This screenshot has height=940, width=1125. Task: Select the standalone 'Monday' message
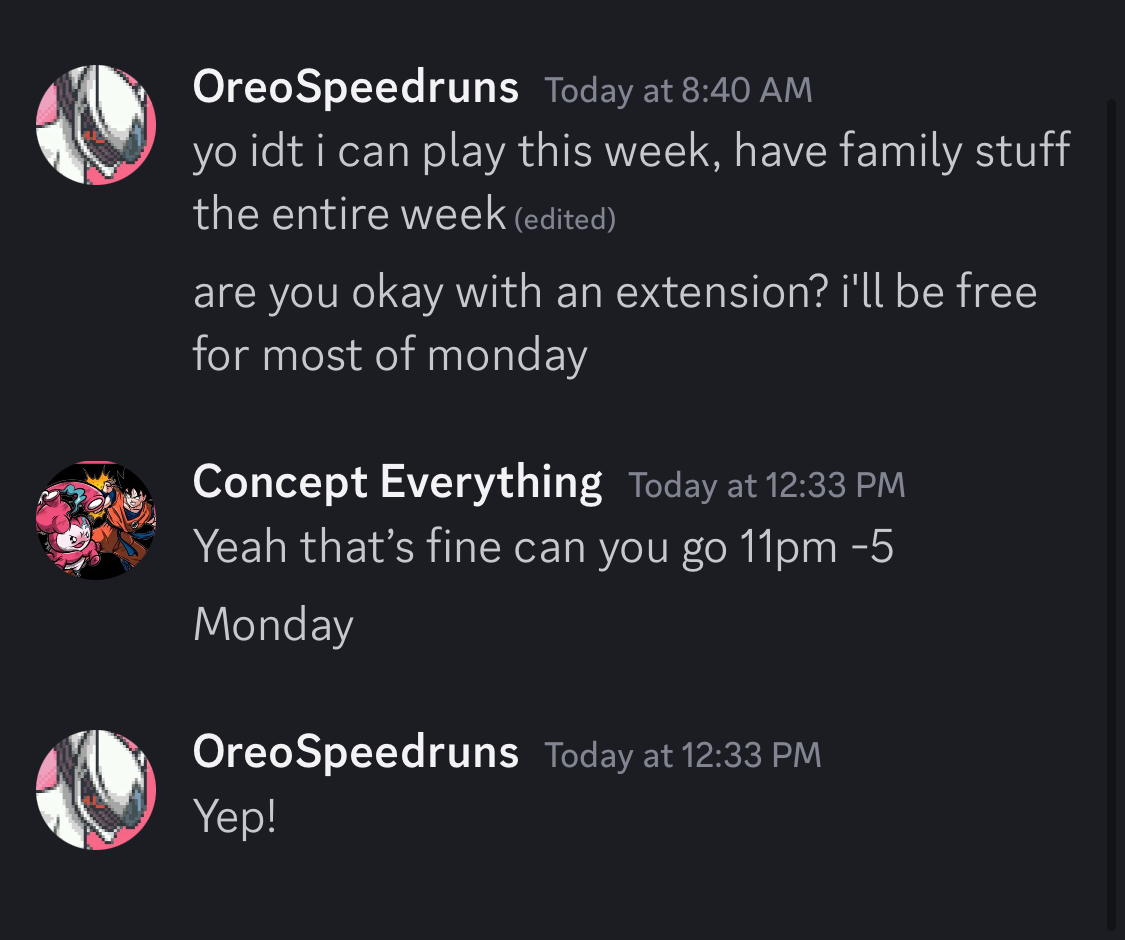[x=273, y=624]
